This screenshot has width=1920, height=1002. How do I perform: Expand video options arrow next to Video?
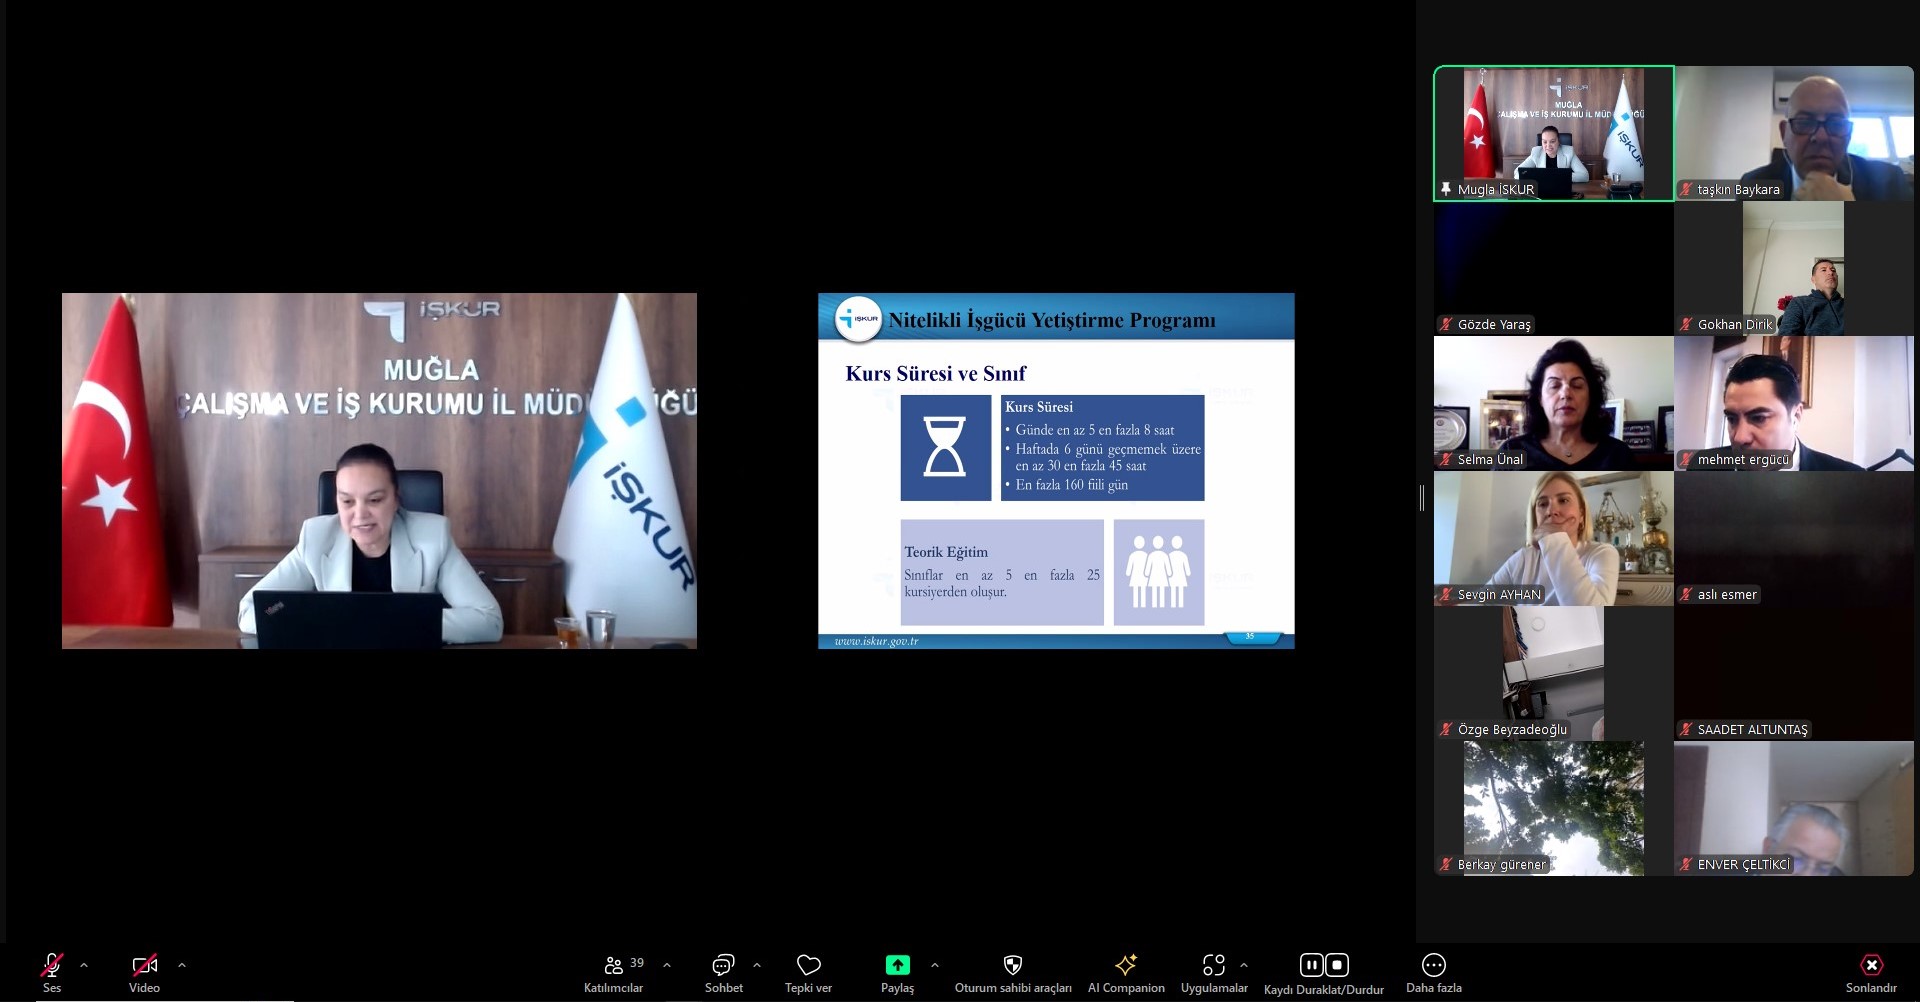[x=181, y=965]
